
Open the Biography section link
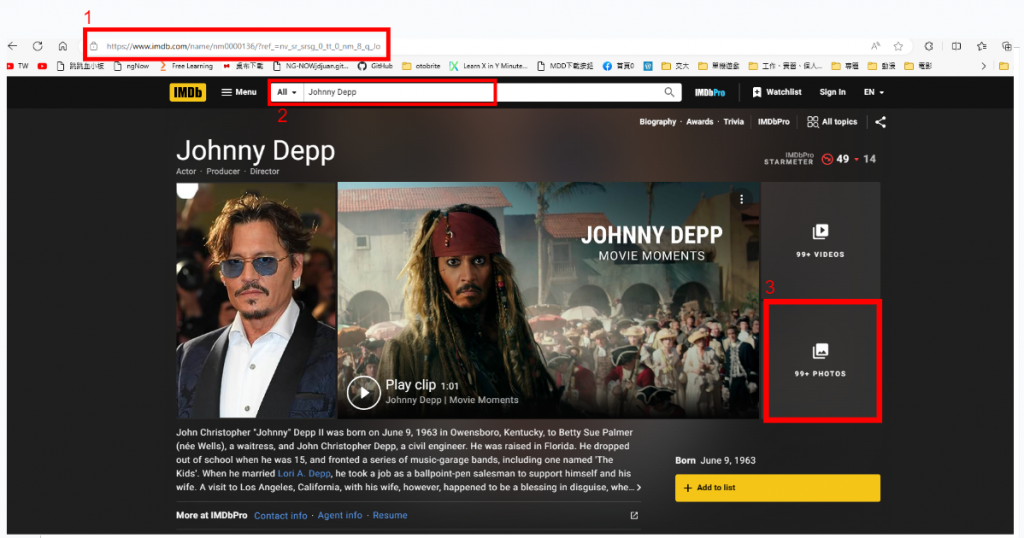click(658, 122)
